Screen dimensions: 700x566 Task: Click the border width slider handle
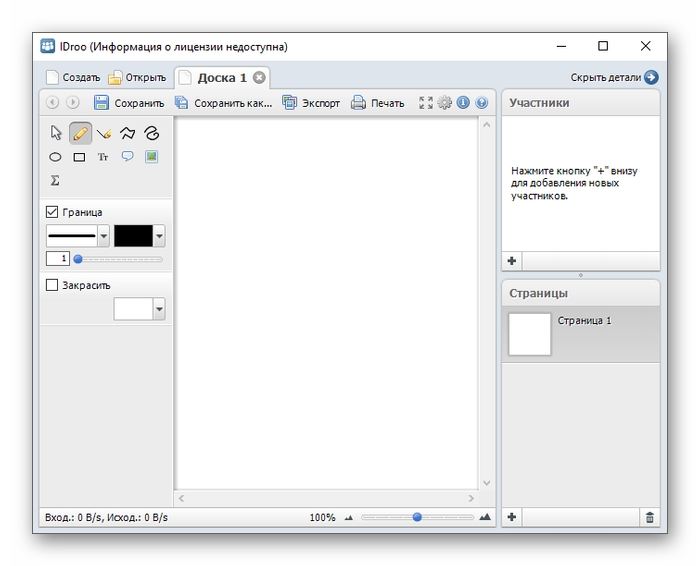[x=78, y=259]
